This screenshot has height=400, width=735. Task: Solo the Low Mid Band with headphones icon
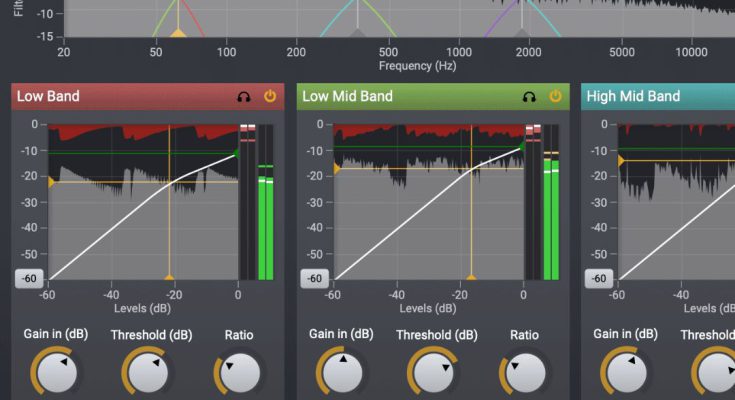pos(529,97)
